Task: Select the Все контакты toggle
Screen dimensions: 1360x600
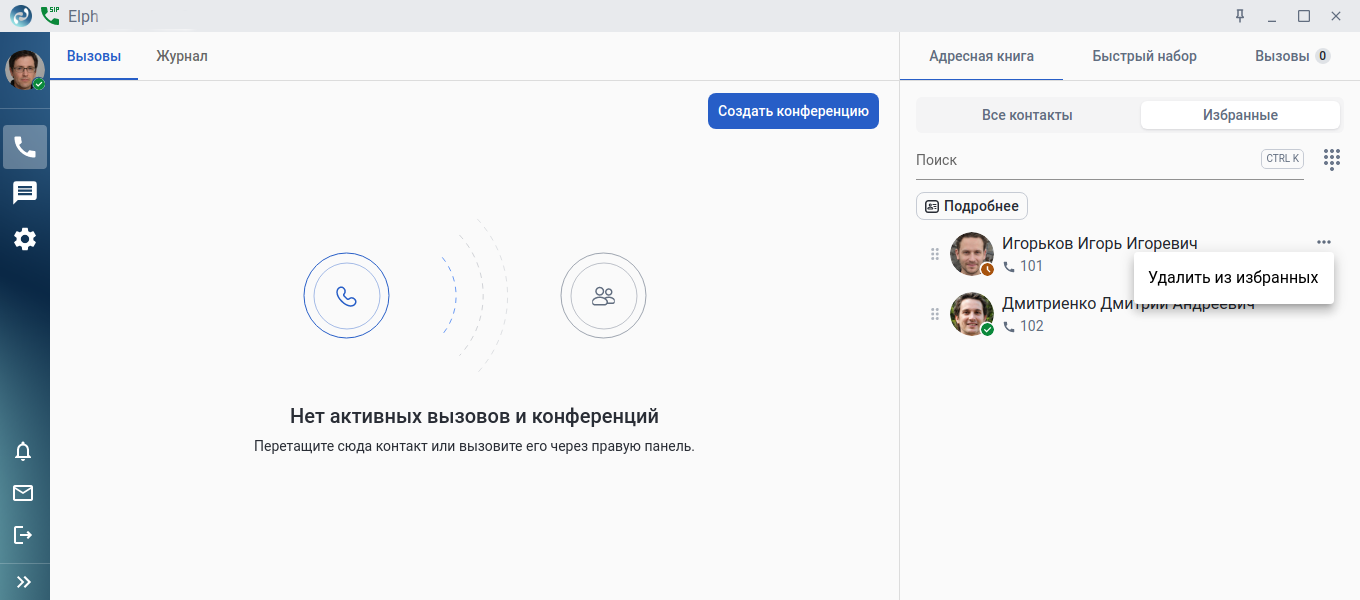Action: point(1027,115)
